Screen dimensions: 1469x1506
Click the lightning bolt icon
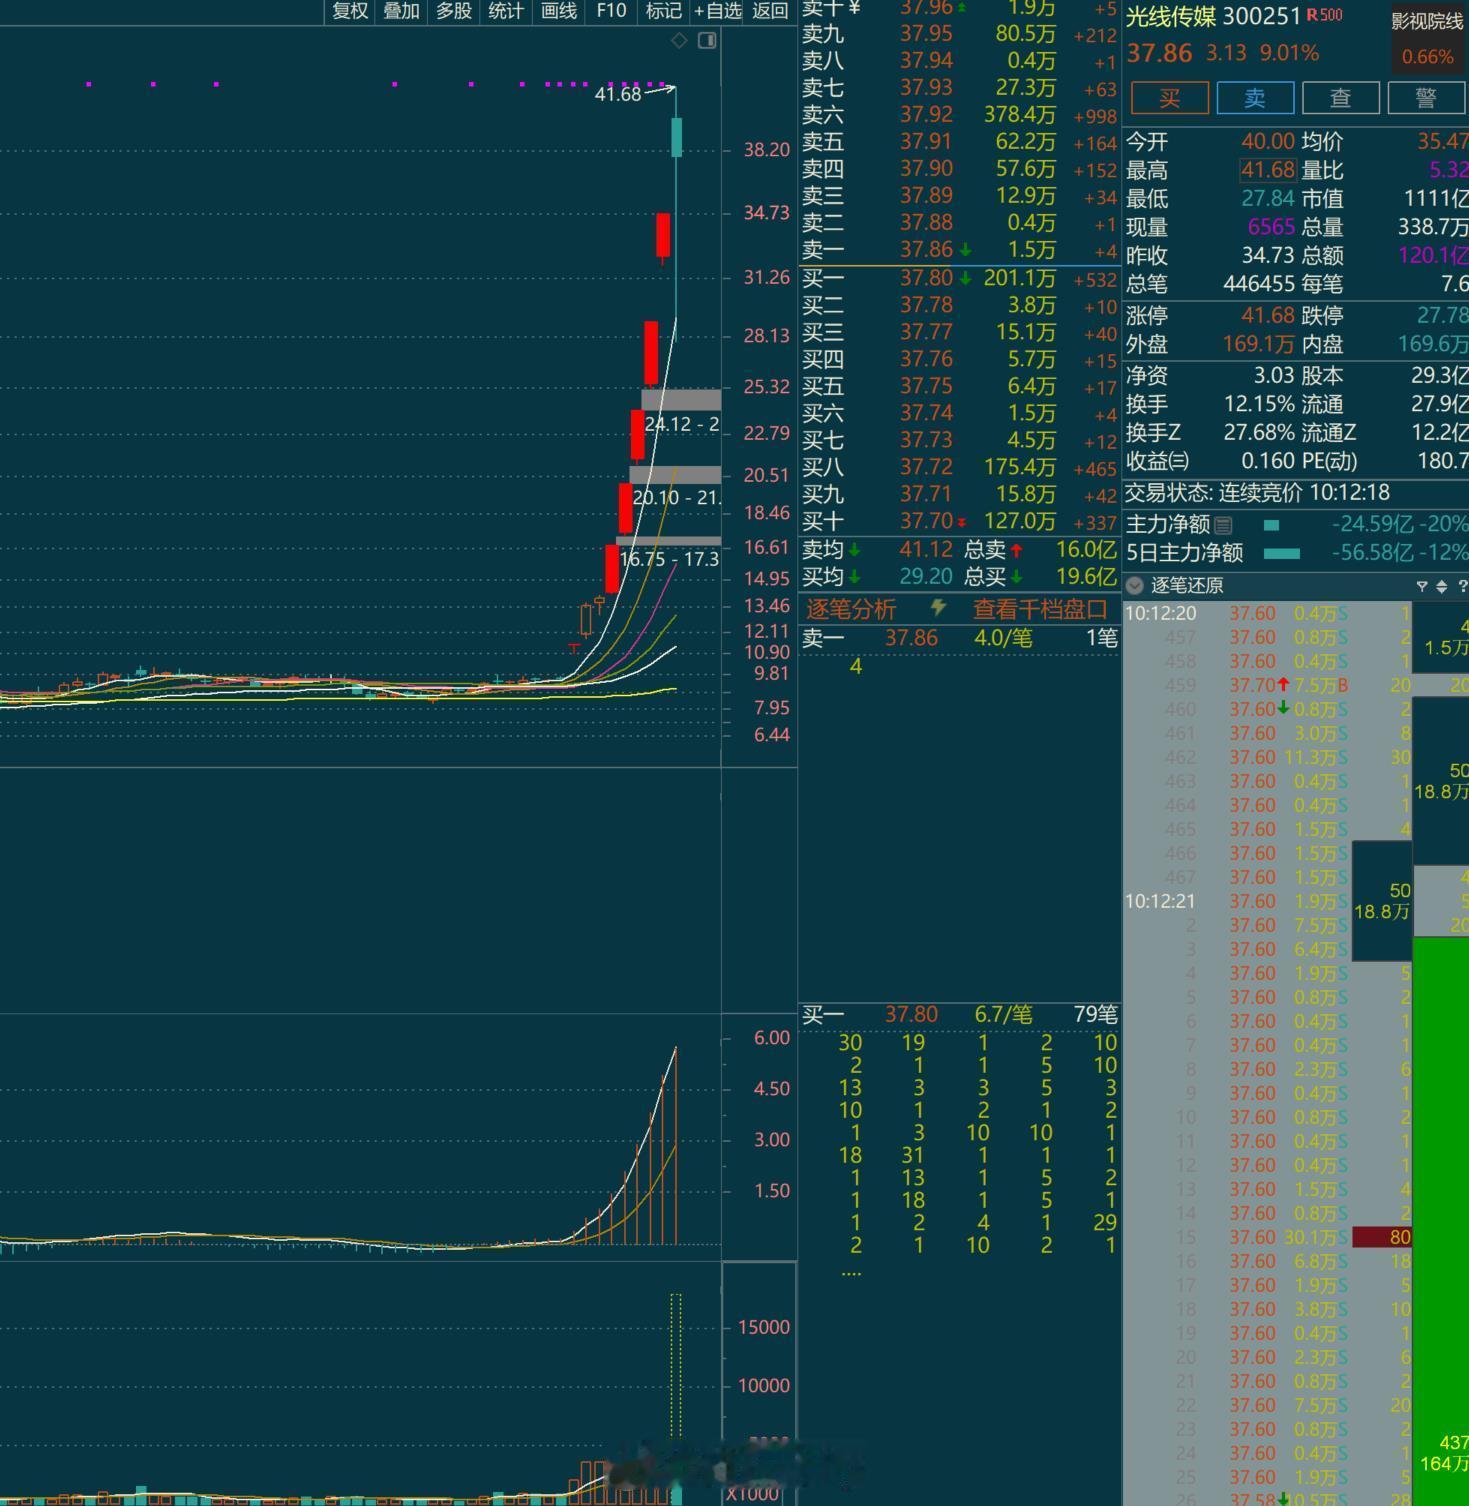click(937, 608)
